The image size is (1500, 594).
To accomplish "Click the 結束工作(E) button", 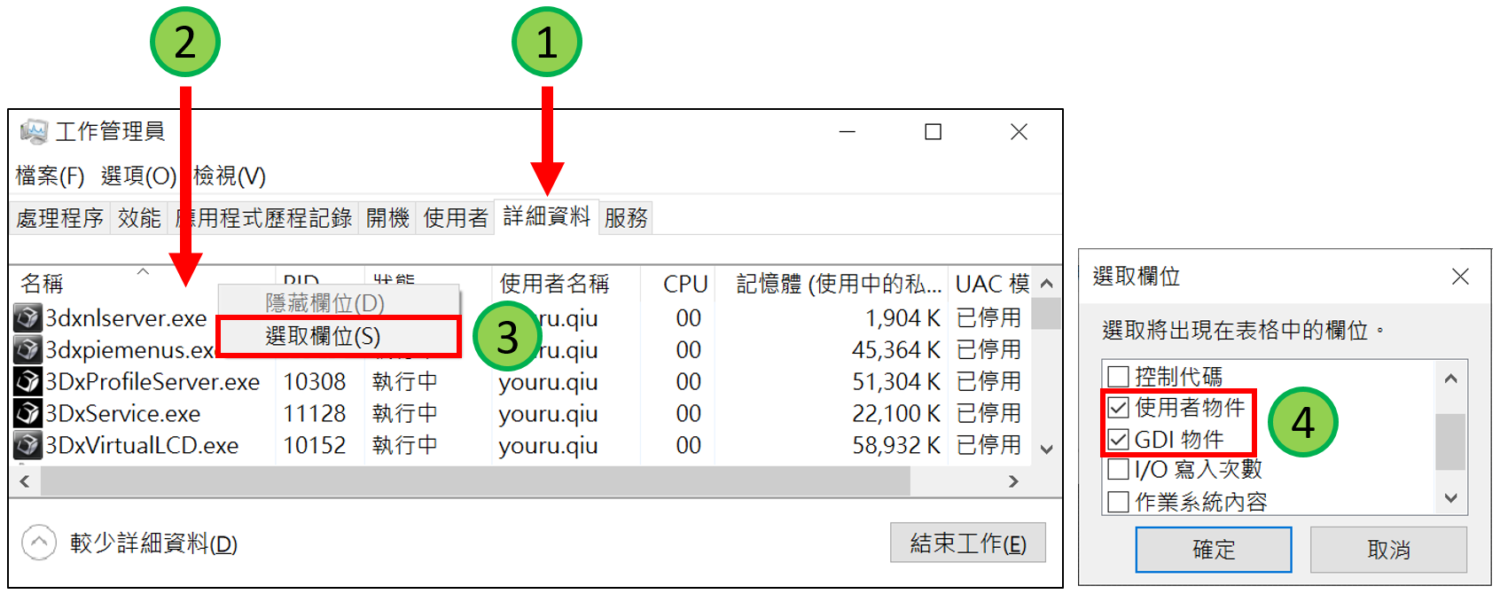I will pos(967,543).
